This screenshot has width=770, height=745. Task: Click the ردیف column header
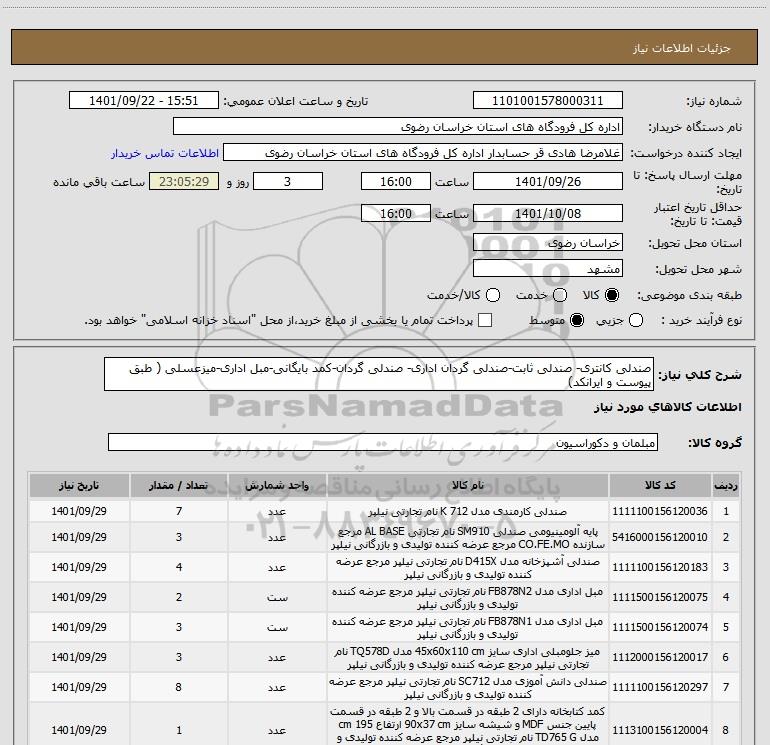click(726, 485)
